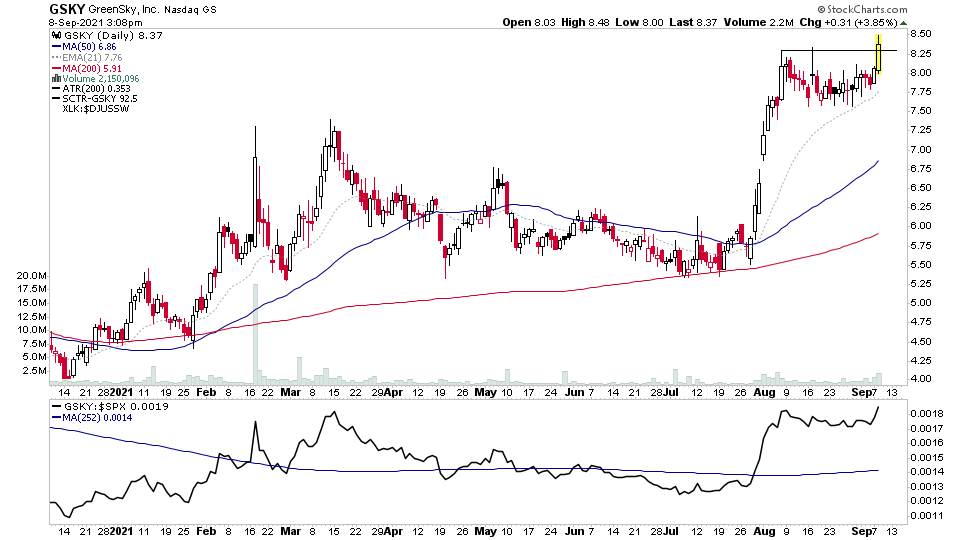The height and width of the screenshot is (540, 960).
Task: Click the High 8.48 value
Action: coord(585,23)
